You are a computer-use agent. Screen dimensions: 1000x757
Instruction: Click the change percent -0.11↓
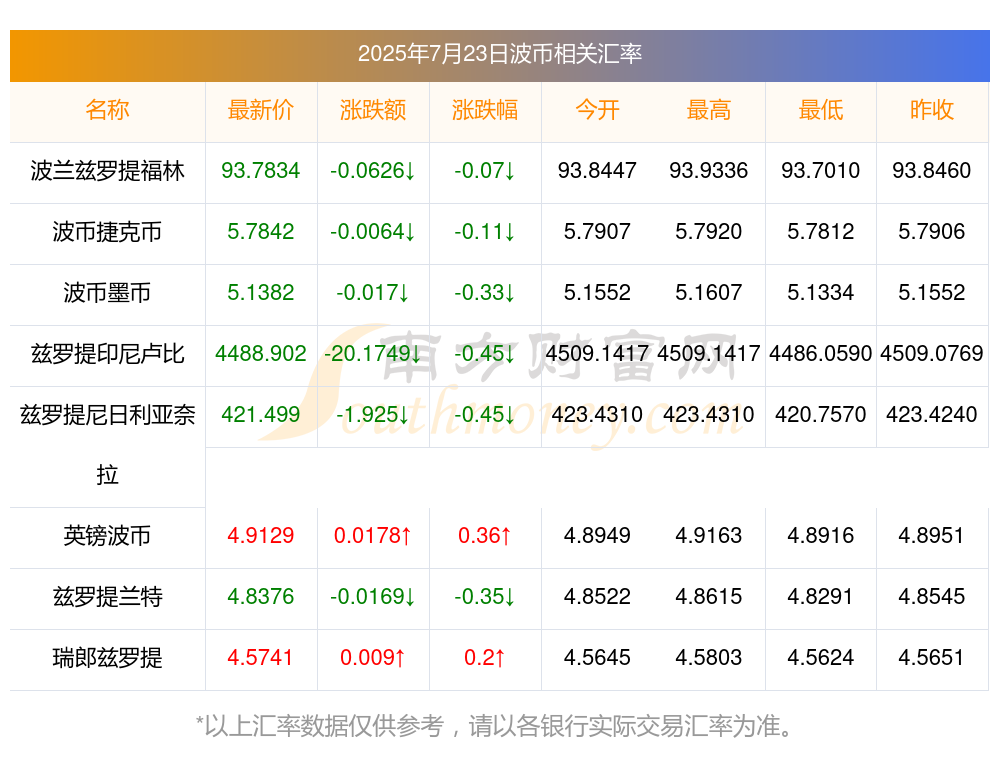pyautogui.click(x=485, y=232)
